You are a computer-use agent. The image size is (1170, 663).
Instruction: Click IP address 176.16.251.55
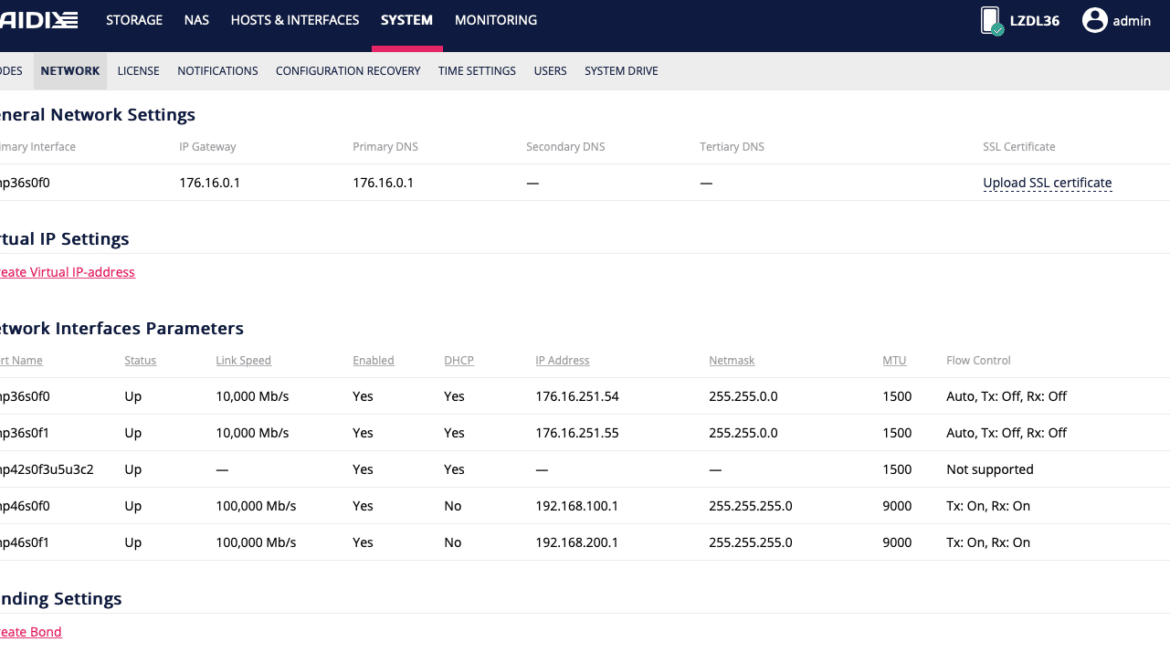tap(577, 433)
